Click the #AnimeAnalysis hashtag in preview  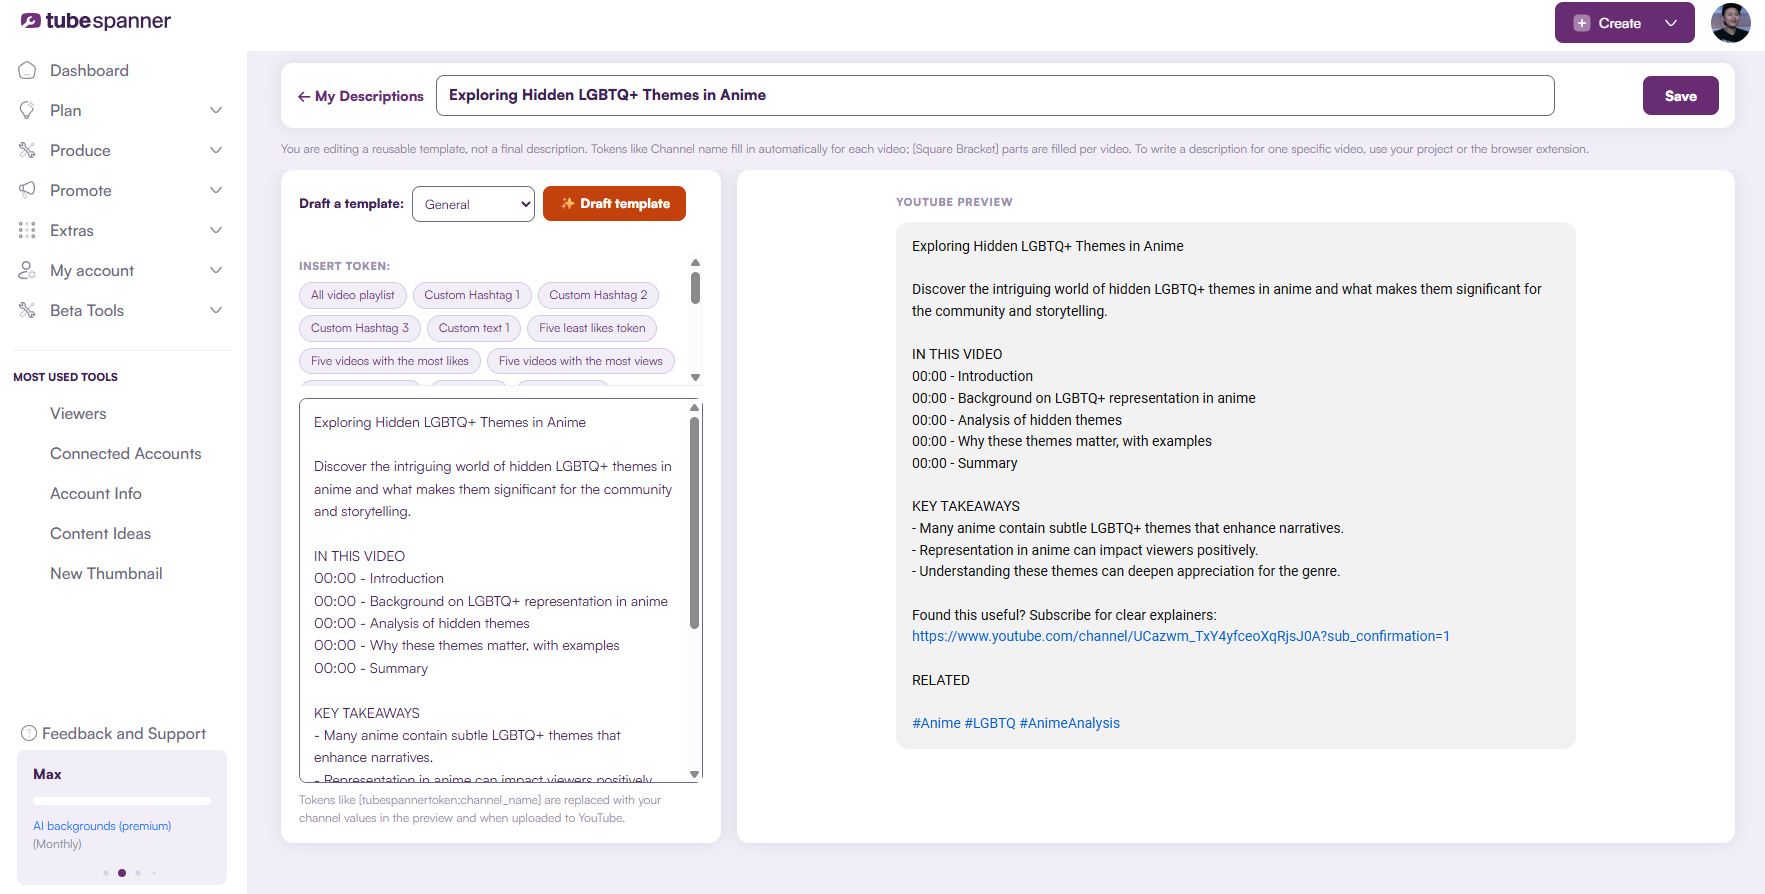[x=1070, y=723]
